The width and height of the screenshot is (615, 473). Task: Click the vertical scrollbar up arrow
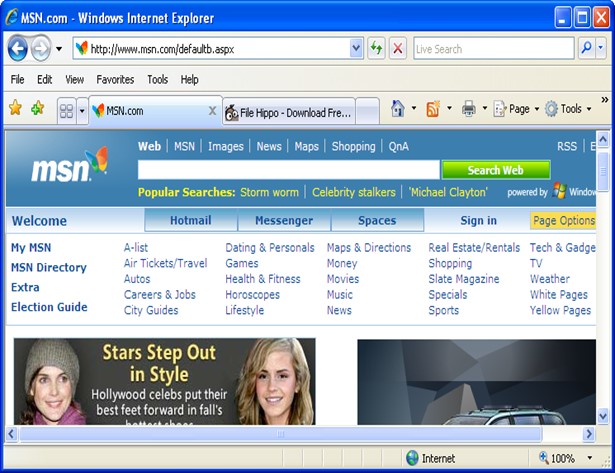(603, 138)
